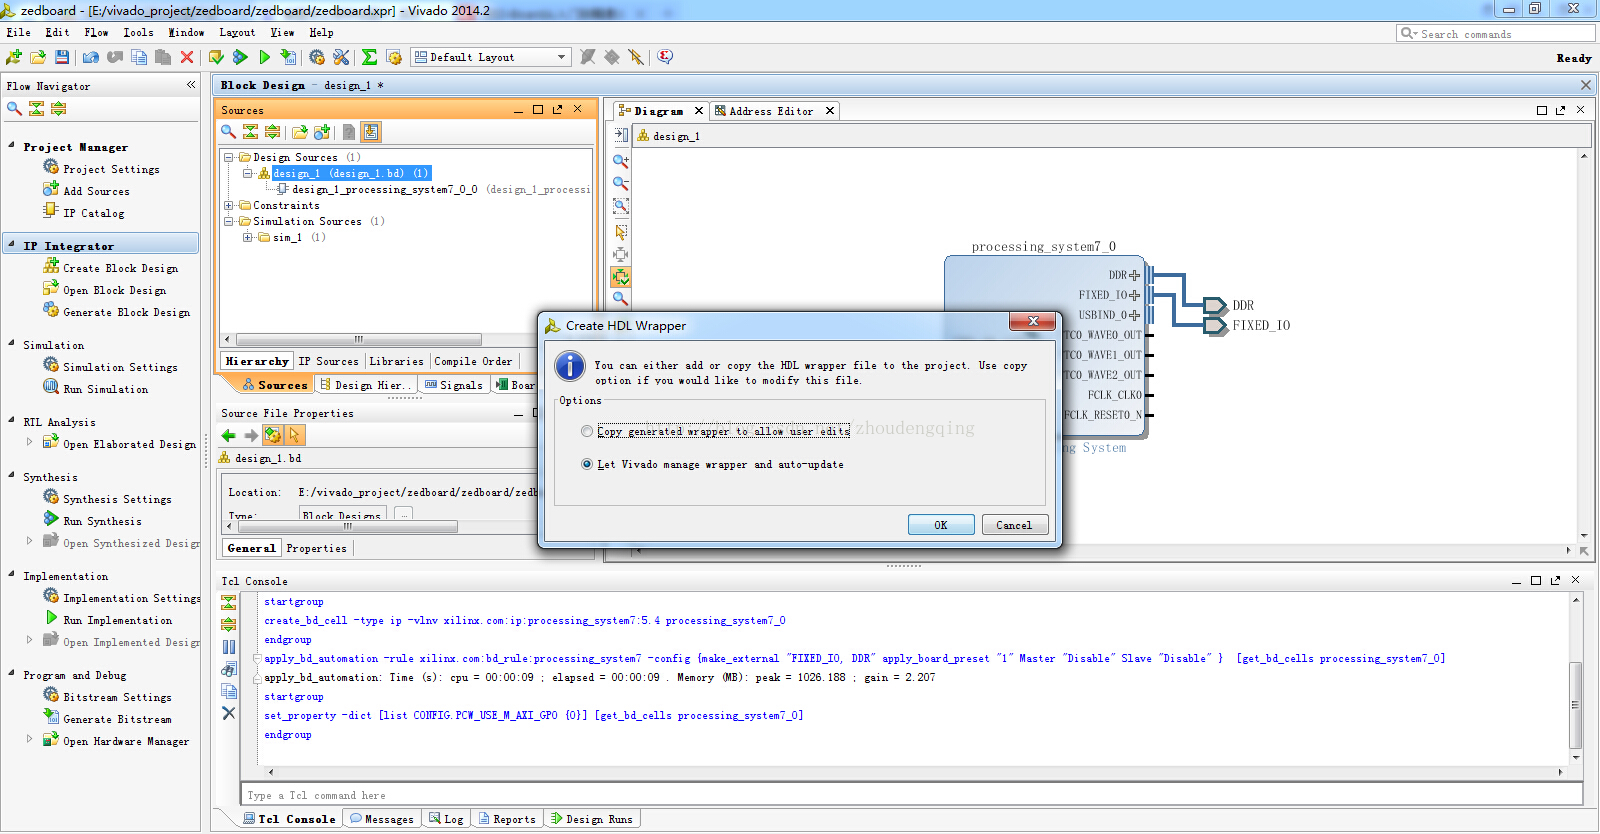The width and height of the screenshot is (1600, 834).
Task: Collapse design_1 block design node
Action: pos(248,173)
